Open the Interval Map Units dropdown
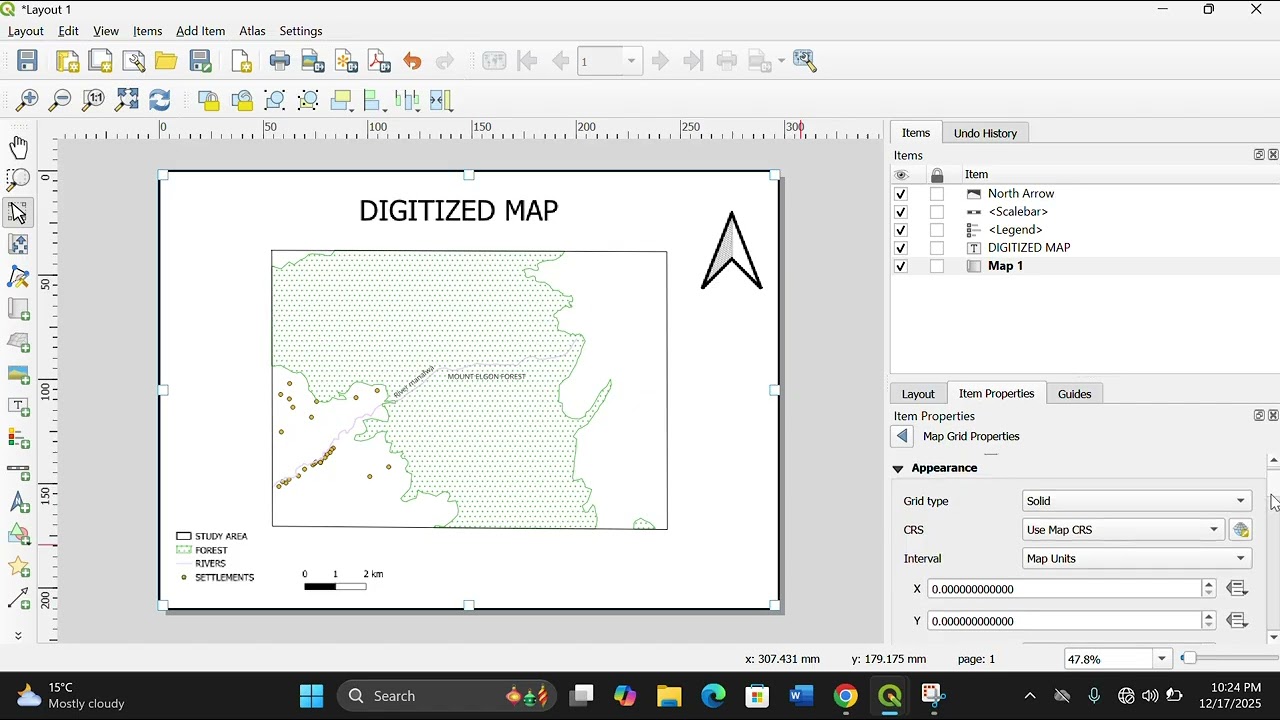Screen dimensions: 1280x720 [1137, 559]
